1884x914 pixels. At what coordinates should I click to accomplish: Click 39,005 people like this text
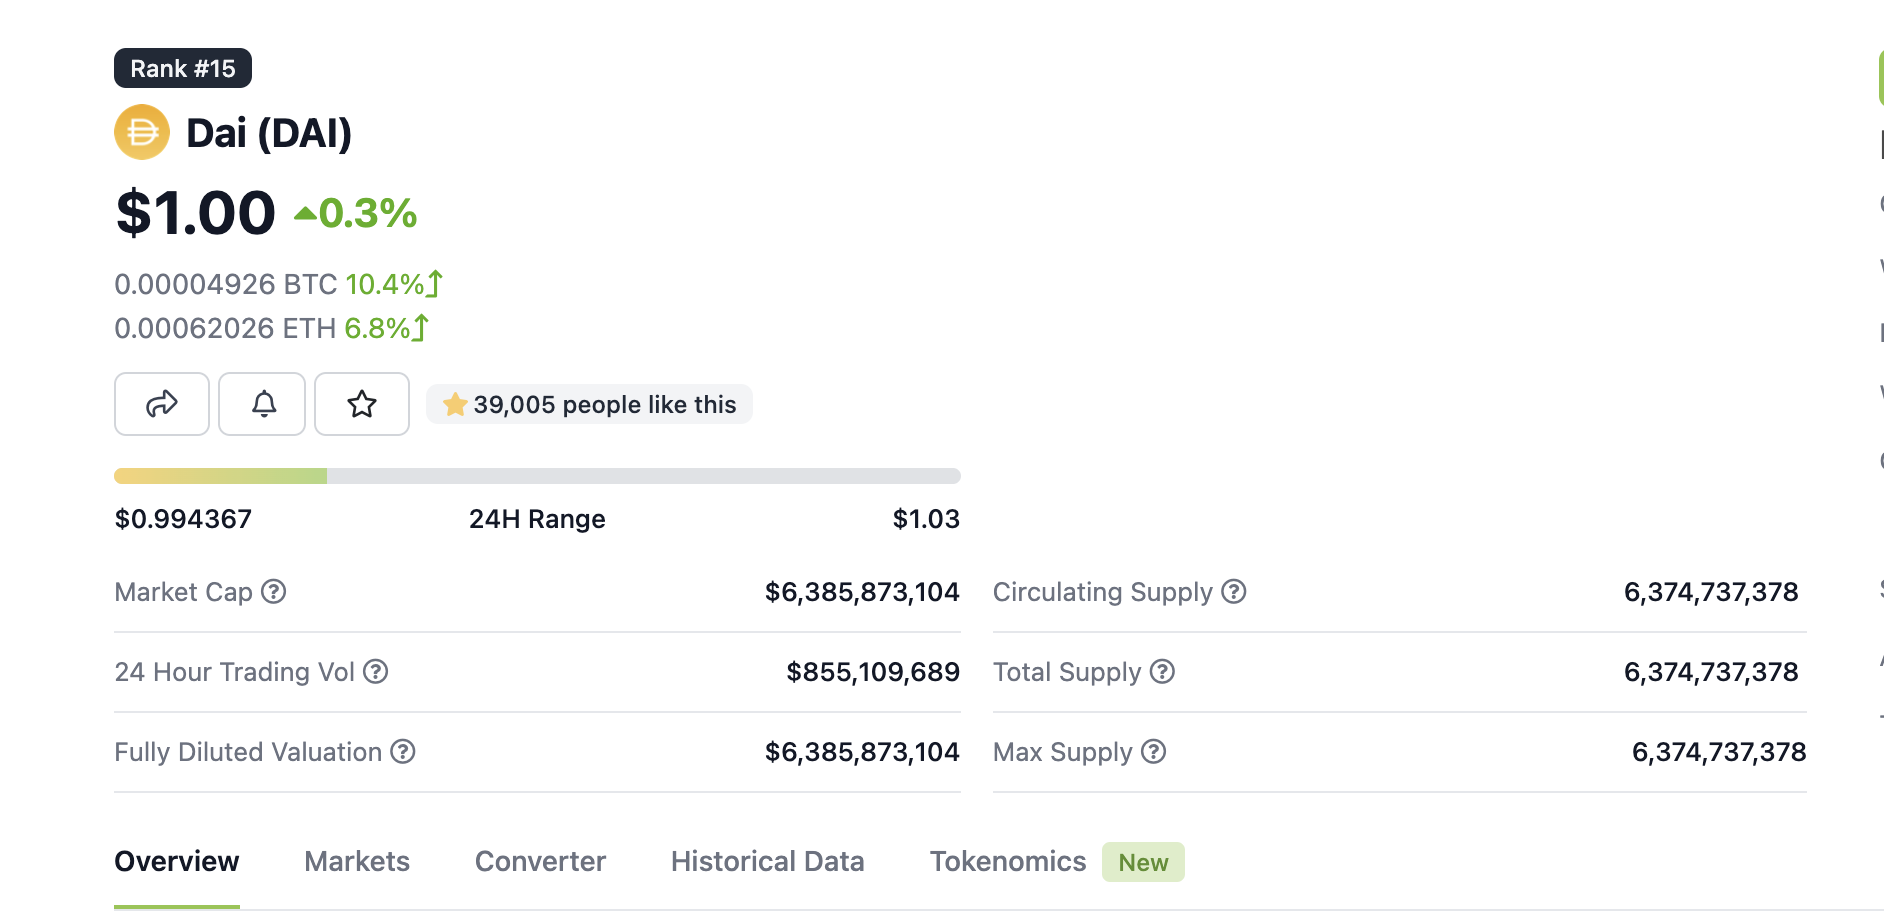(605, 405)
